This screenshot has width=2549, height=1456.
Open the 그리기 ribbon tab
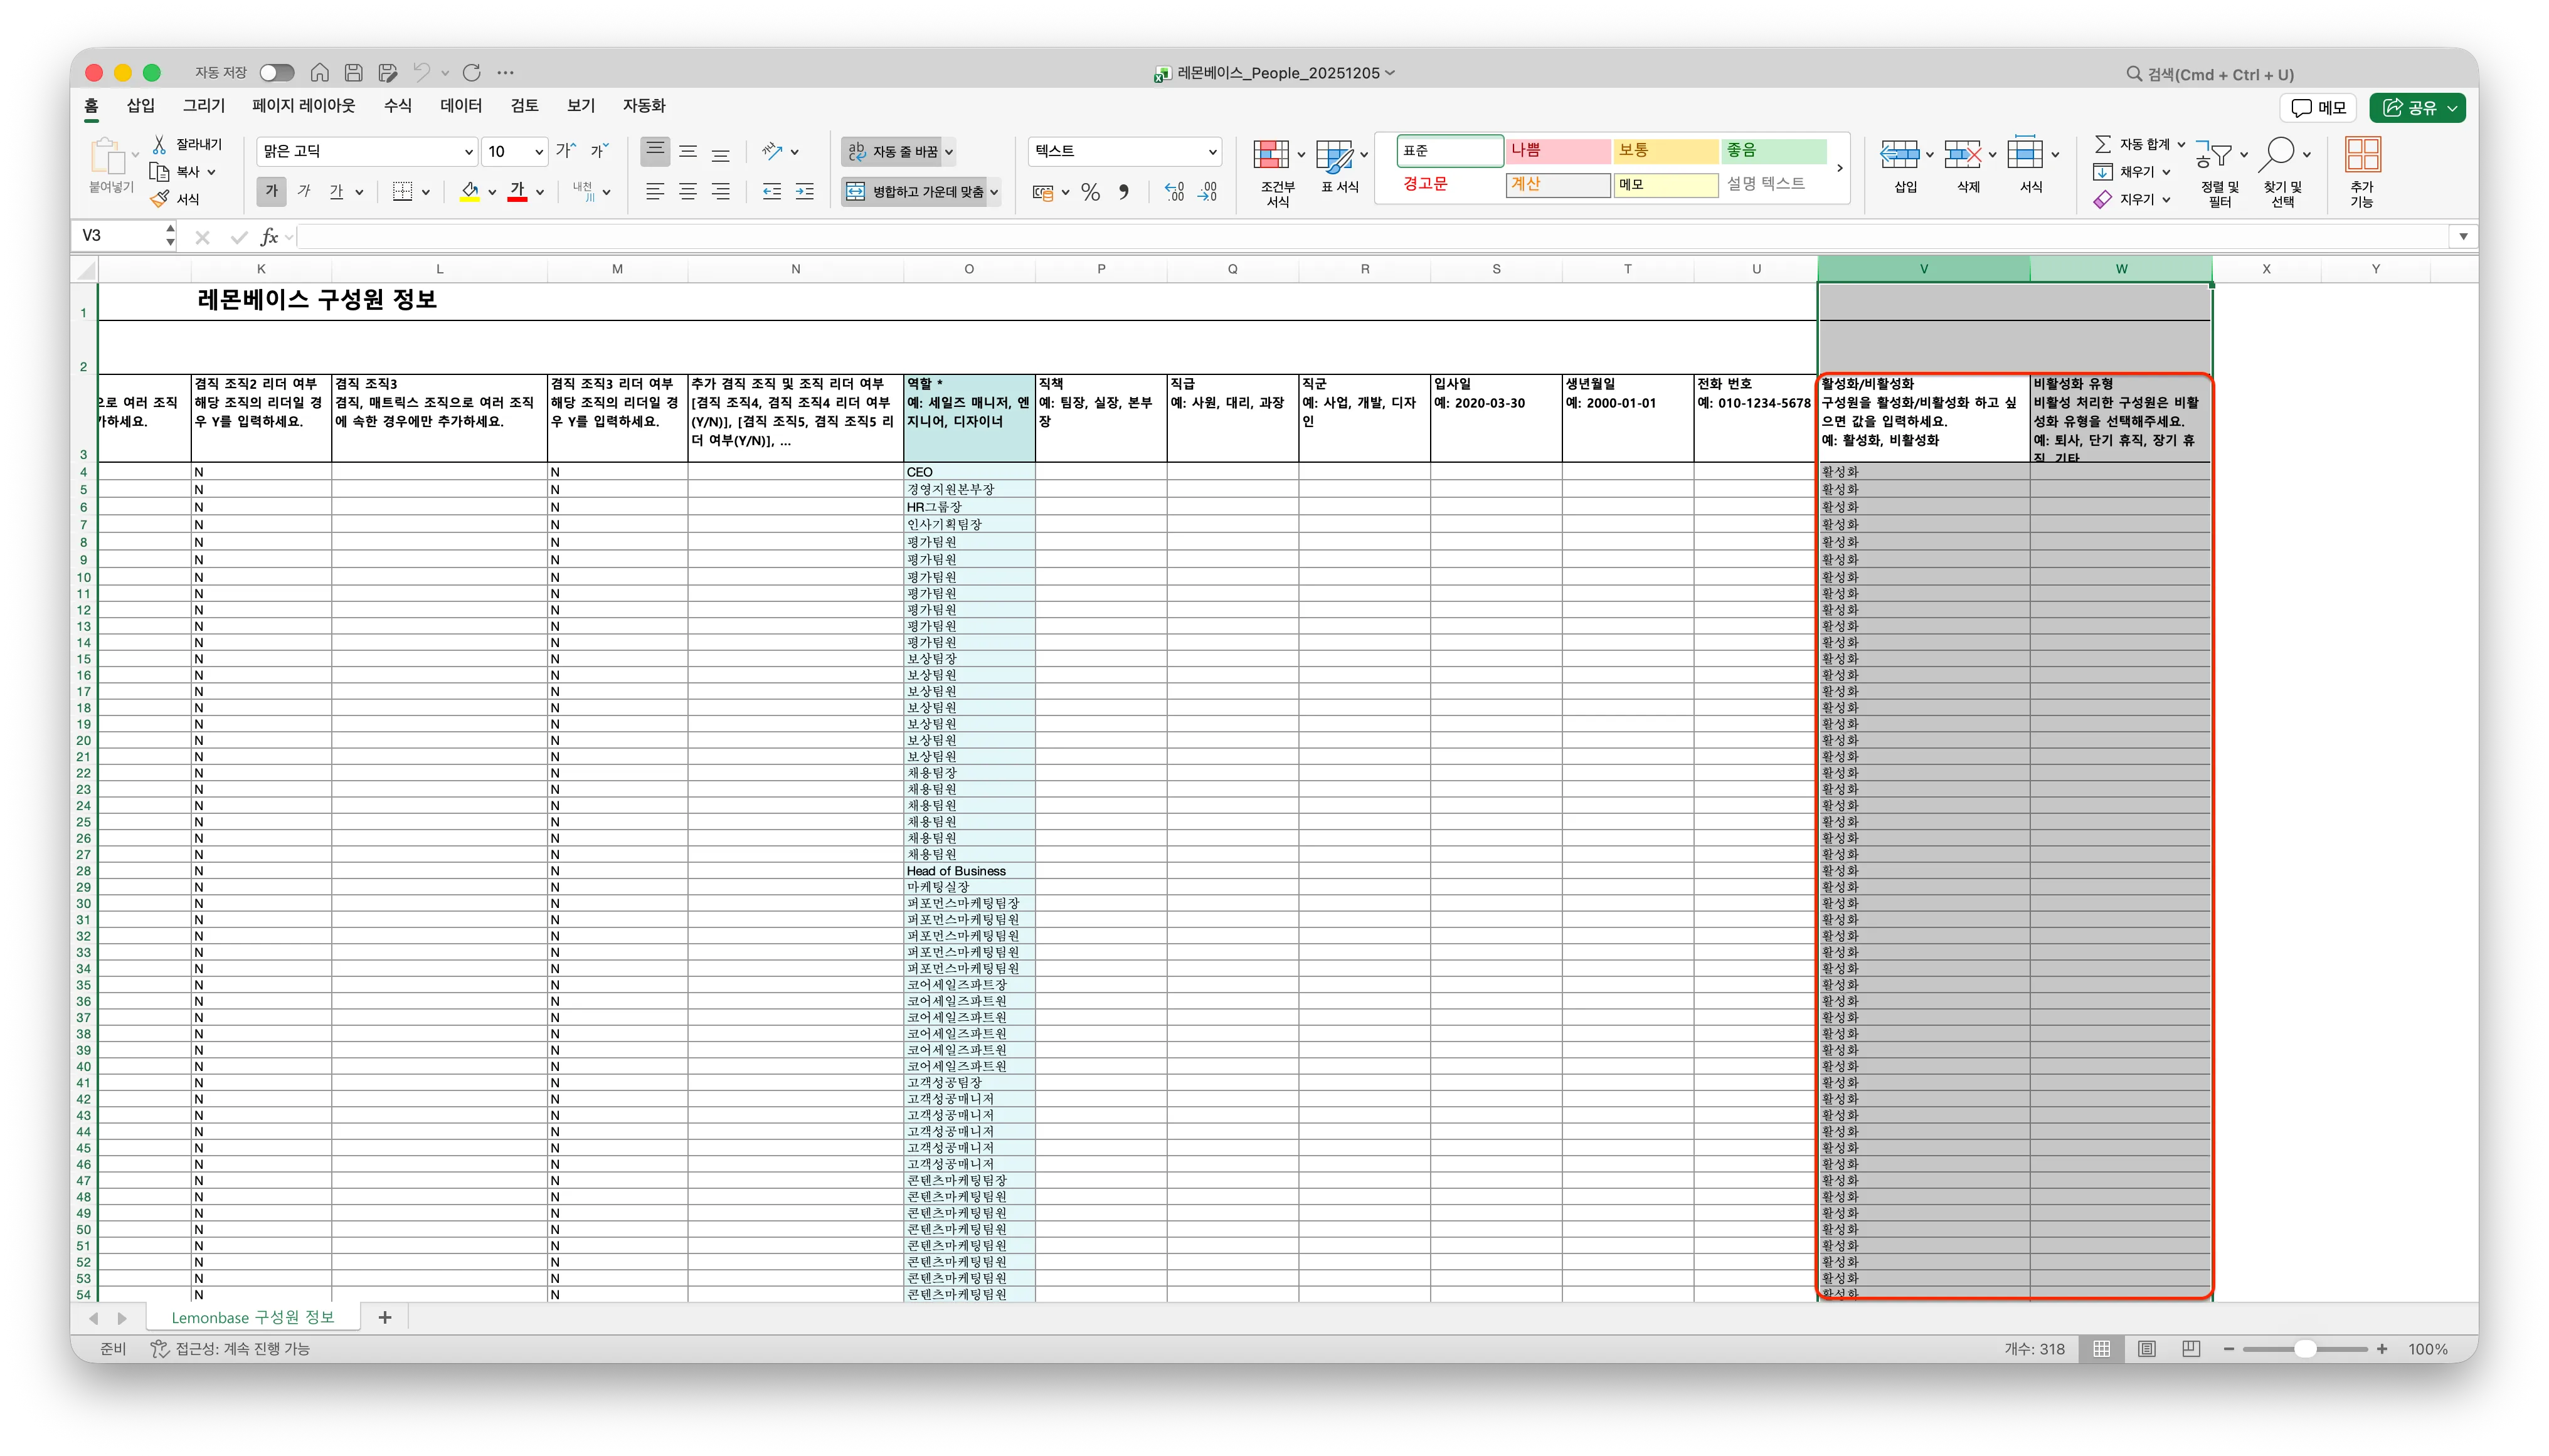203,106
